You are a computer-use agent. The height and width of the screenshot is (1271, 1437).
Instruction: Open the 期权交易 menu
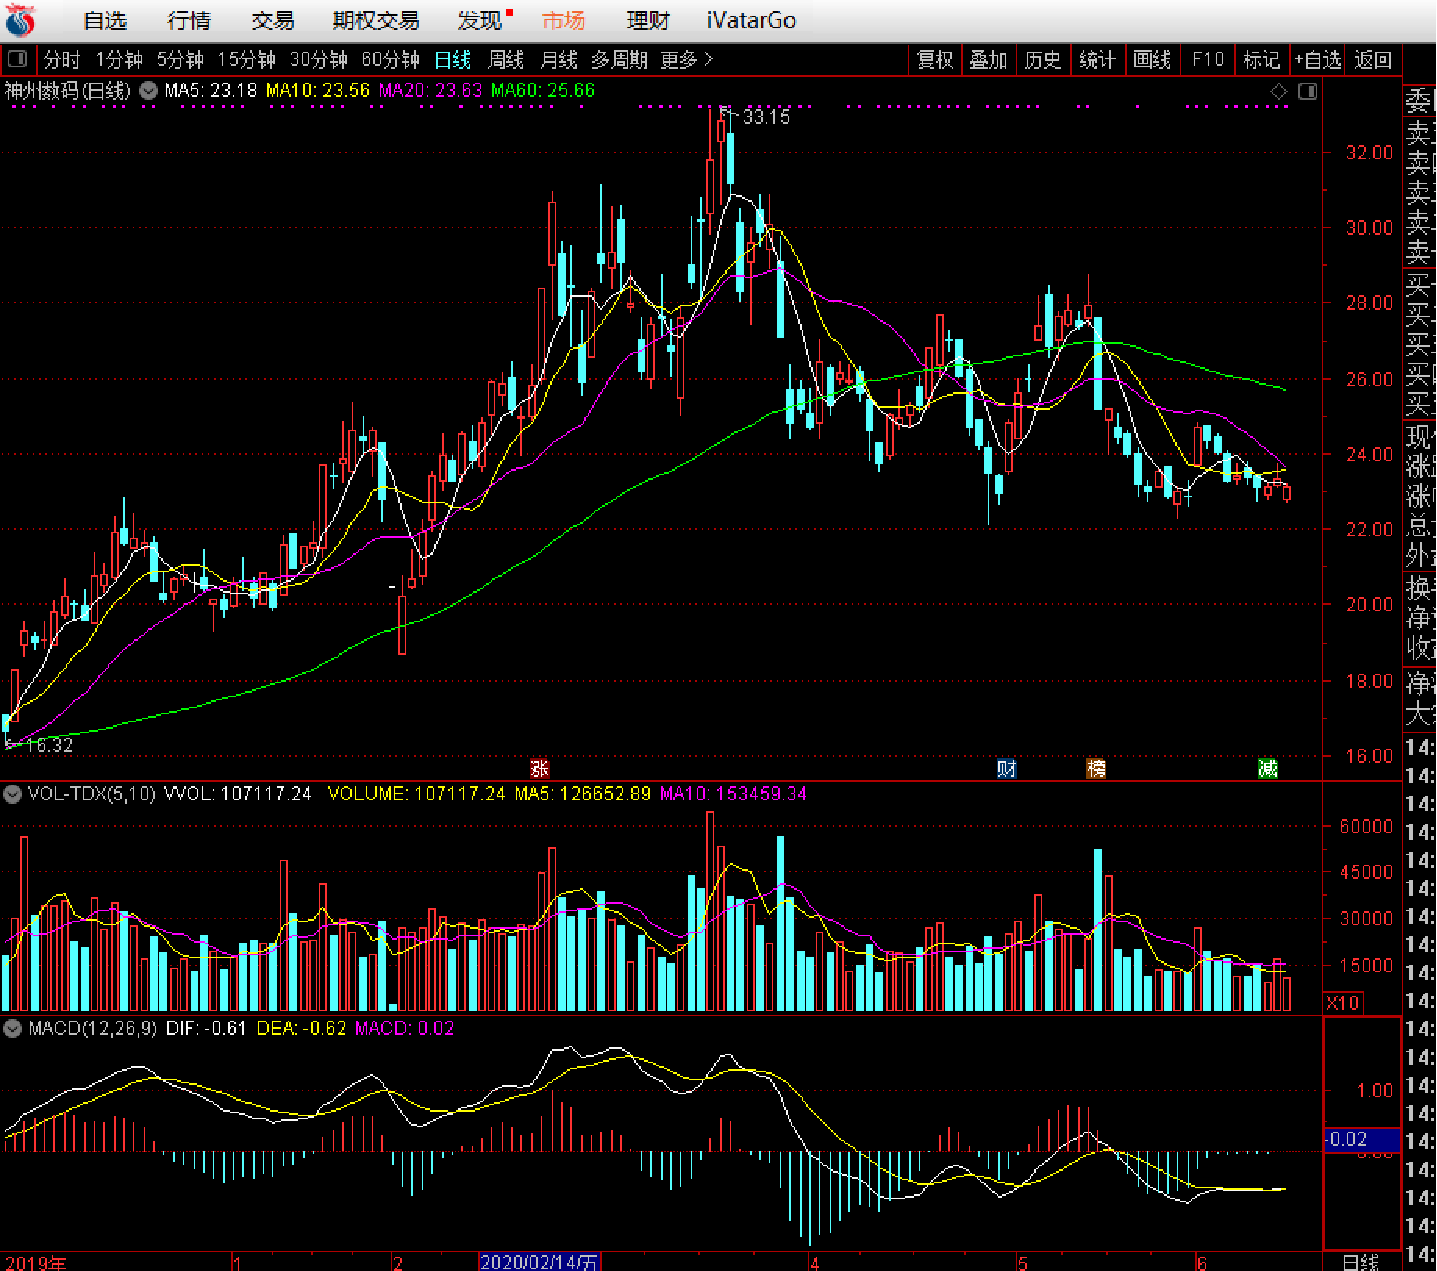pyautogui.click(x=376, y=20)
